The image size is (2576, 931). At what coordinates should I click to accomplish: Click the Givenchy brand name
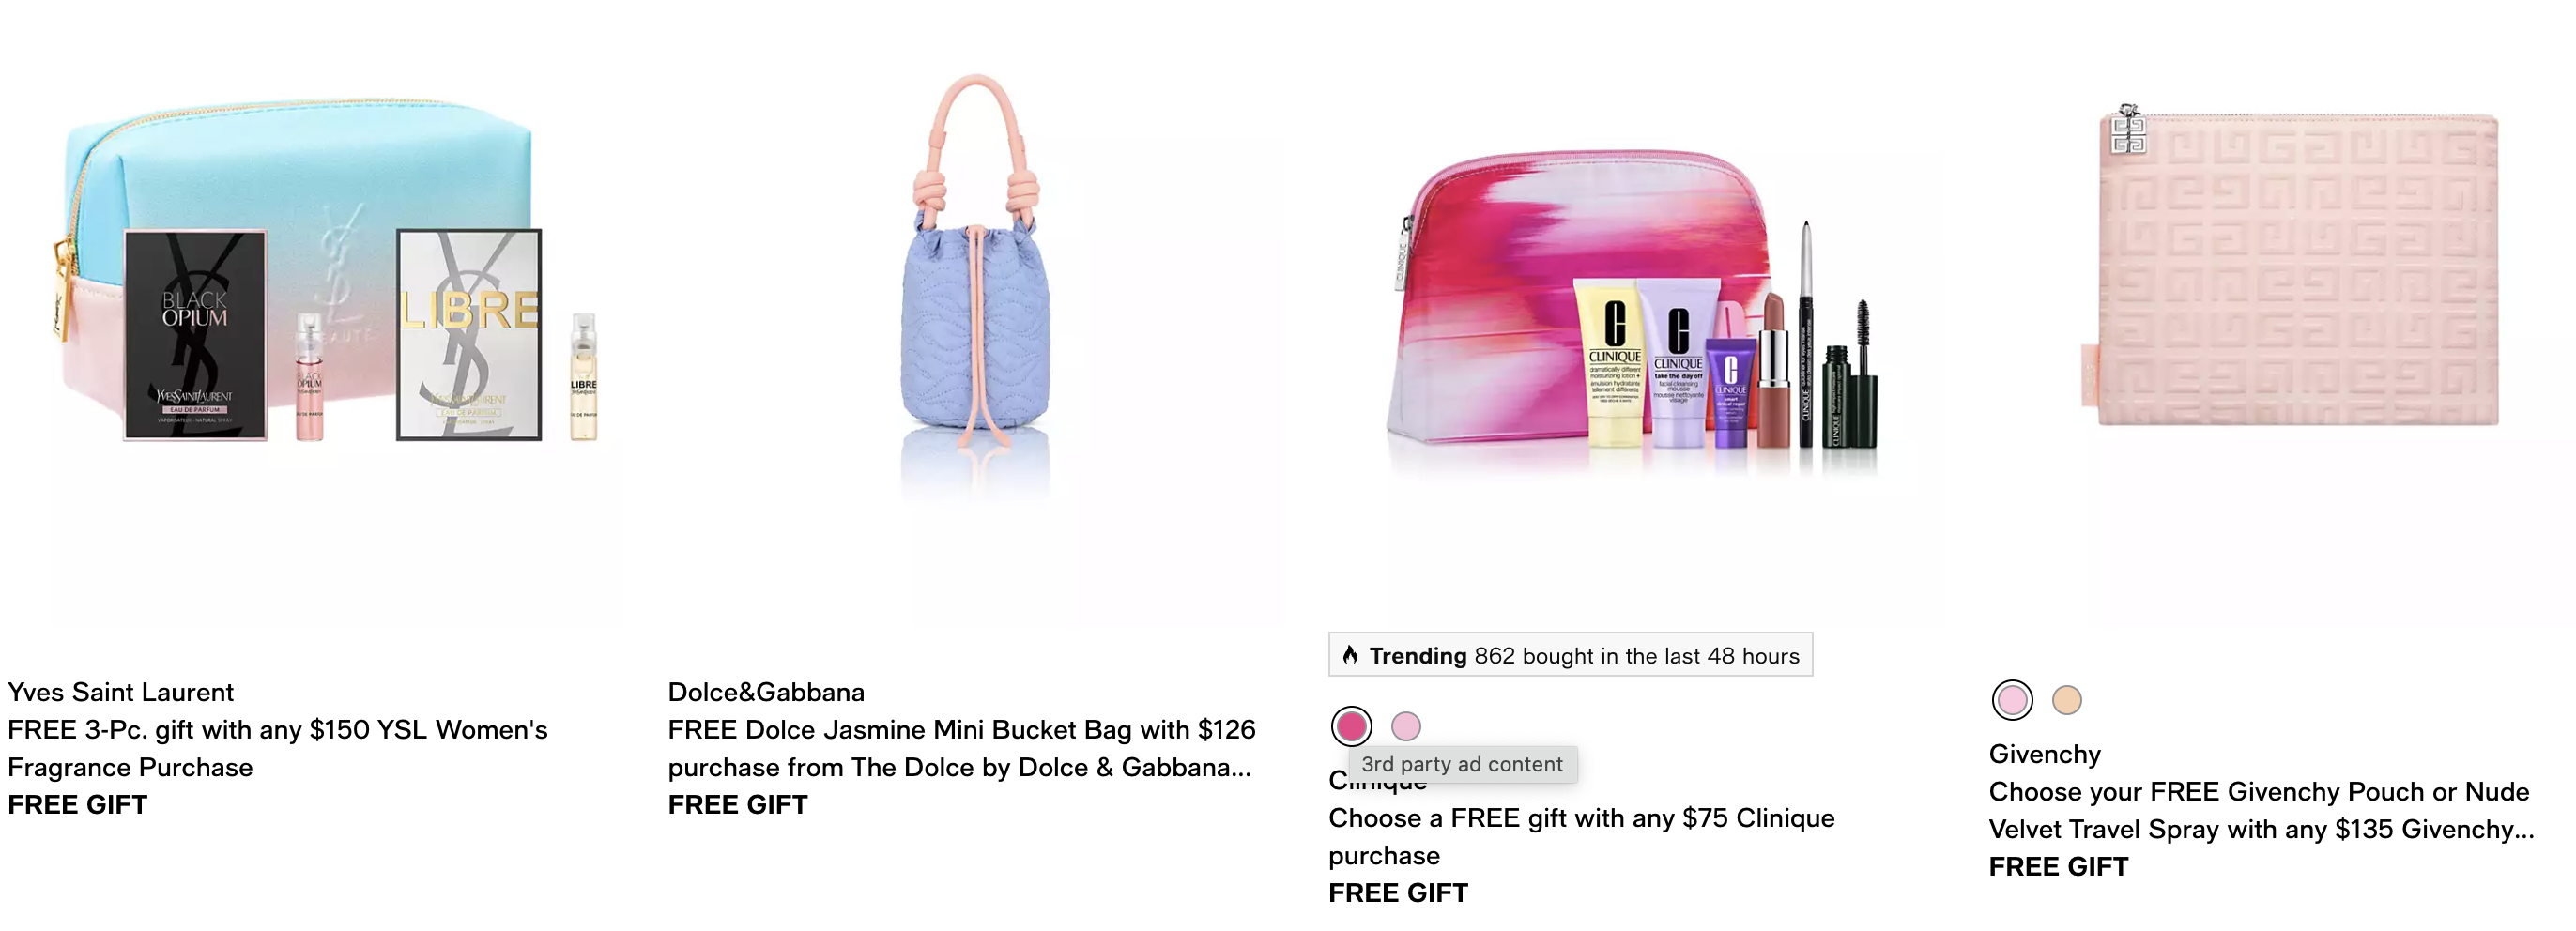[x=2044, y=754]
